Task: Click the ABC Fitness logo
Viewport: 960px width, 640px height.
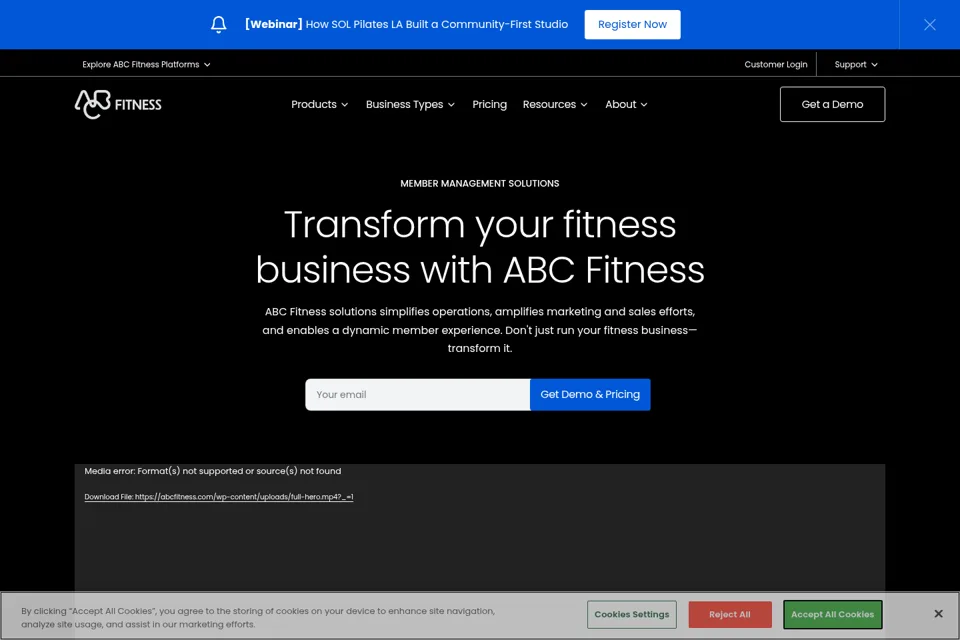Action: [118, 104]
